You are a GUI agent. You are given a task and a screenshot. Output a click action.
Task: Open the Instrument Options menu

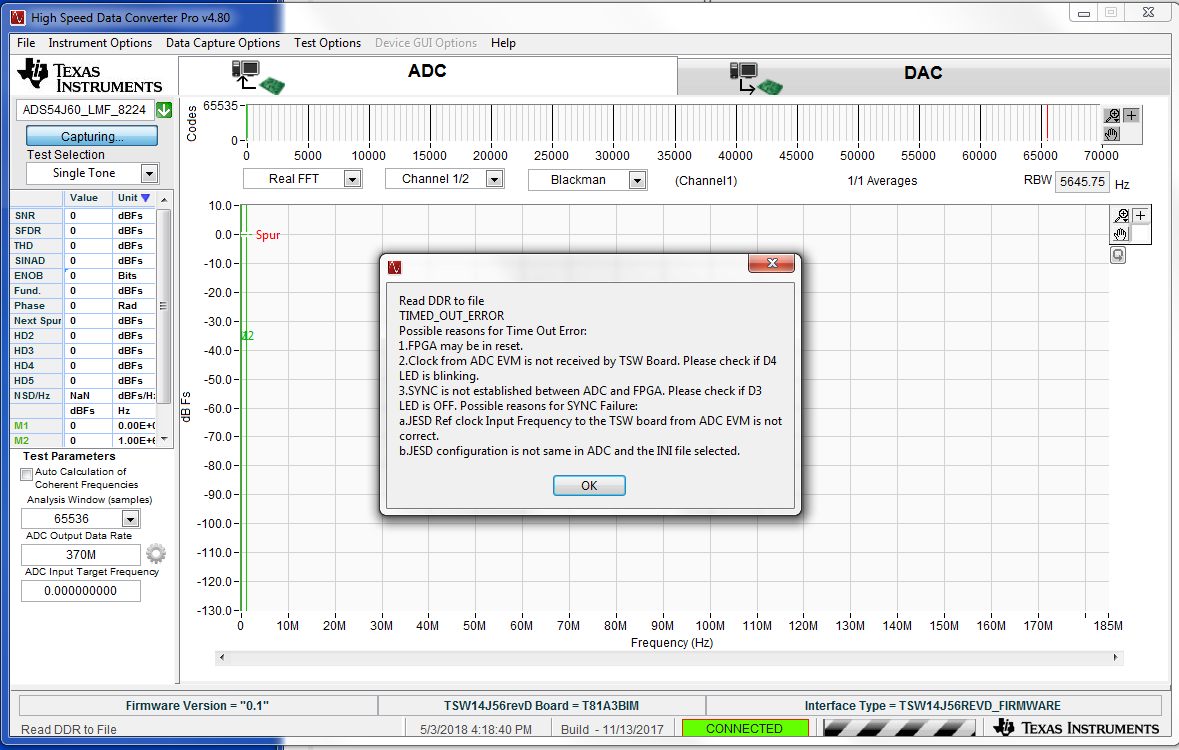(100, 43)
